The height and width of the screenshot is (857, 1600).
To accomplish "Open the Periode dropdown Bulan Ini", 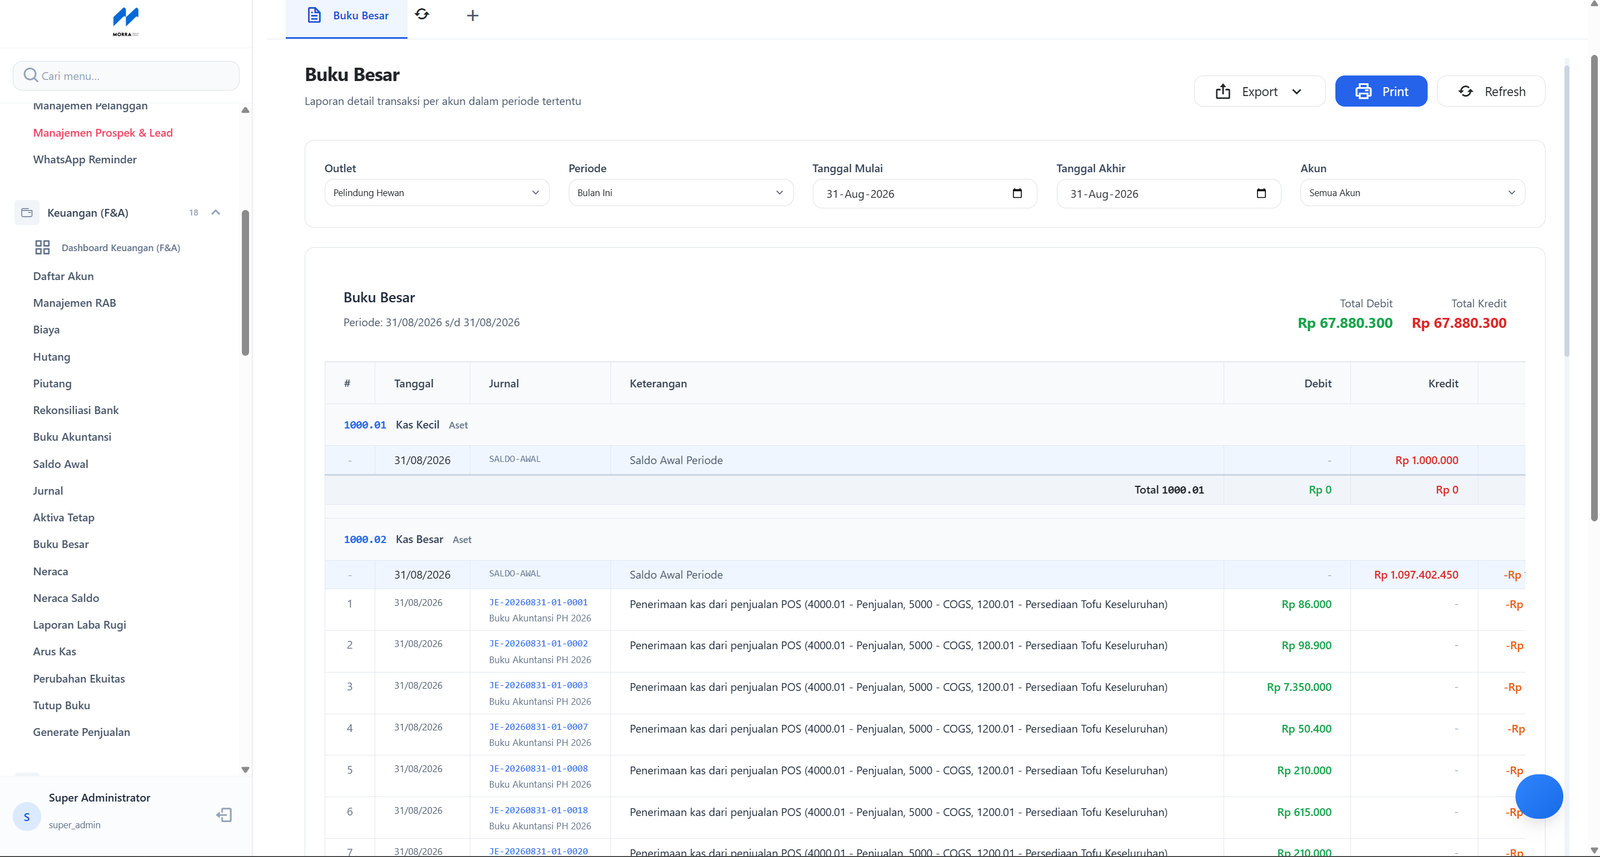I will pyautogui.click(x=681, y=193).
